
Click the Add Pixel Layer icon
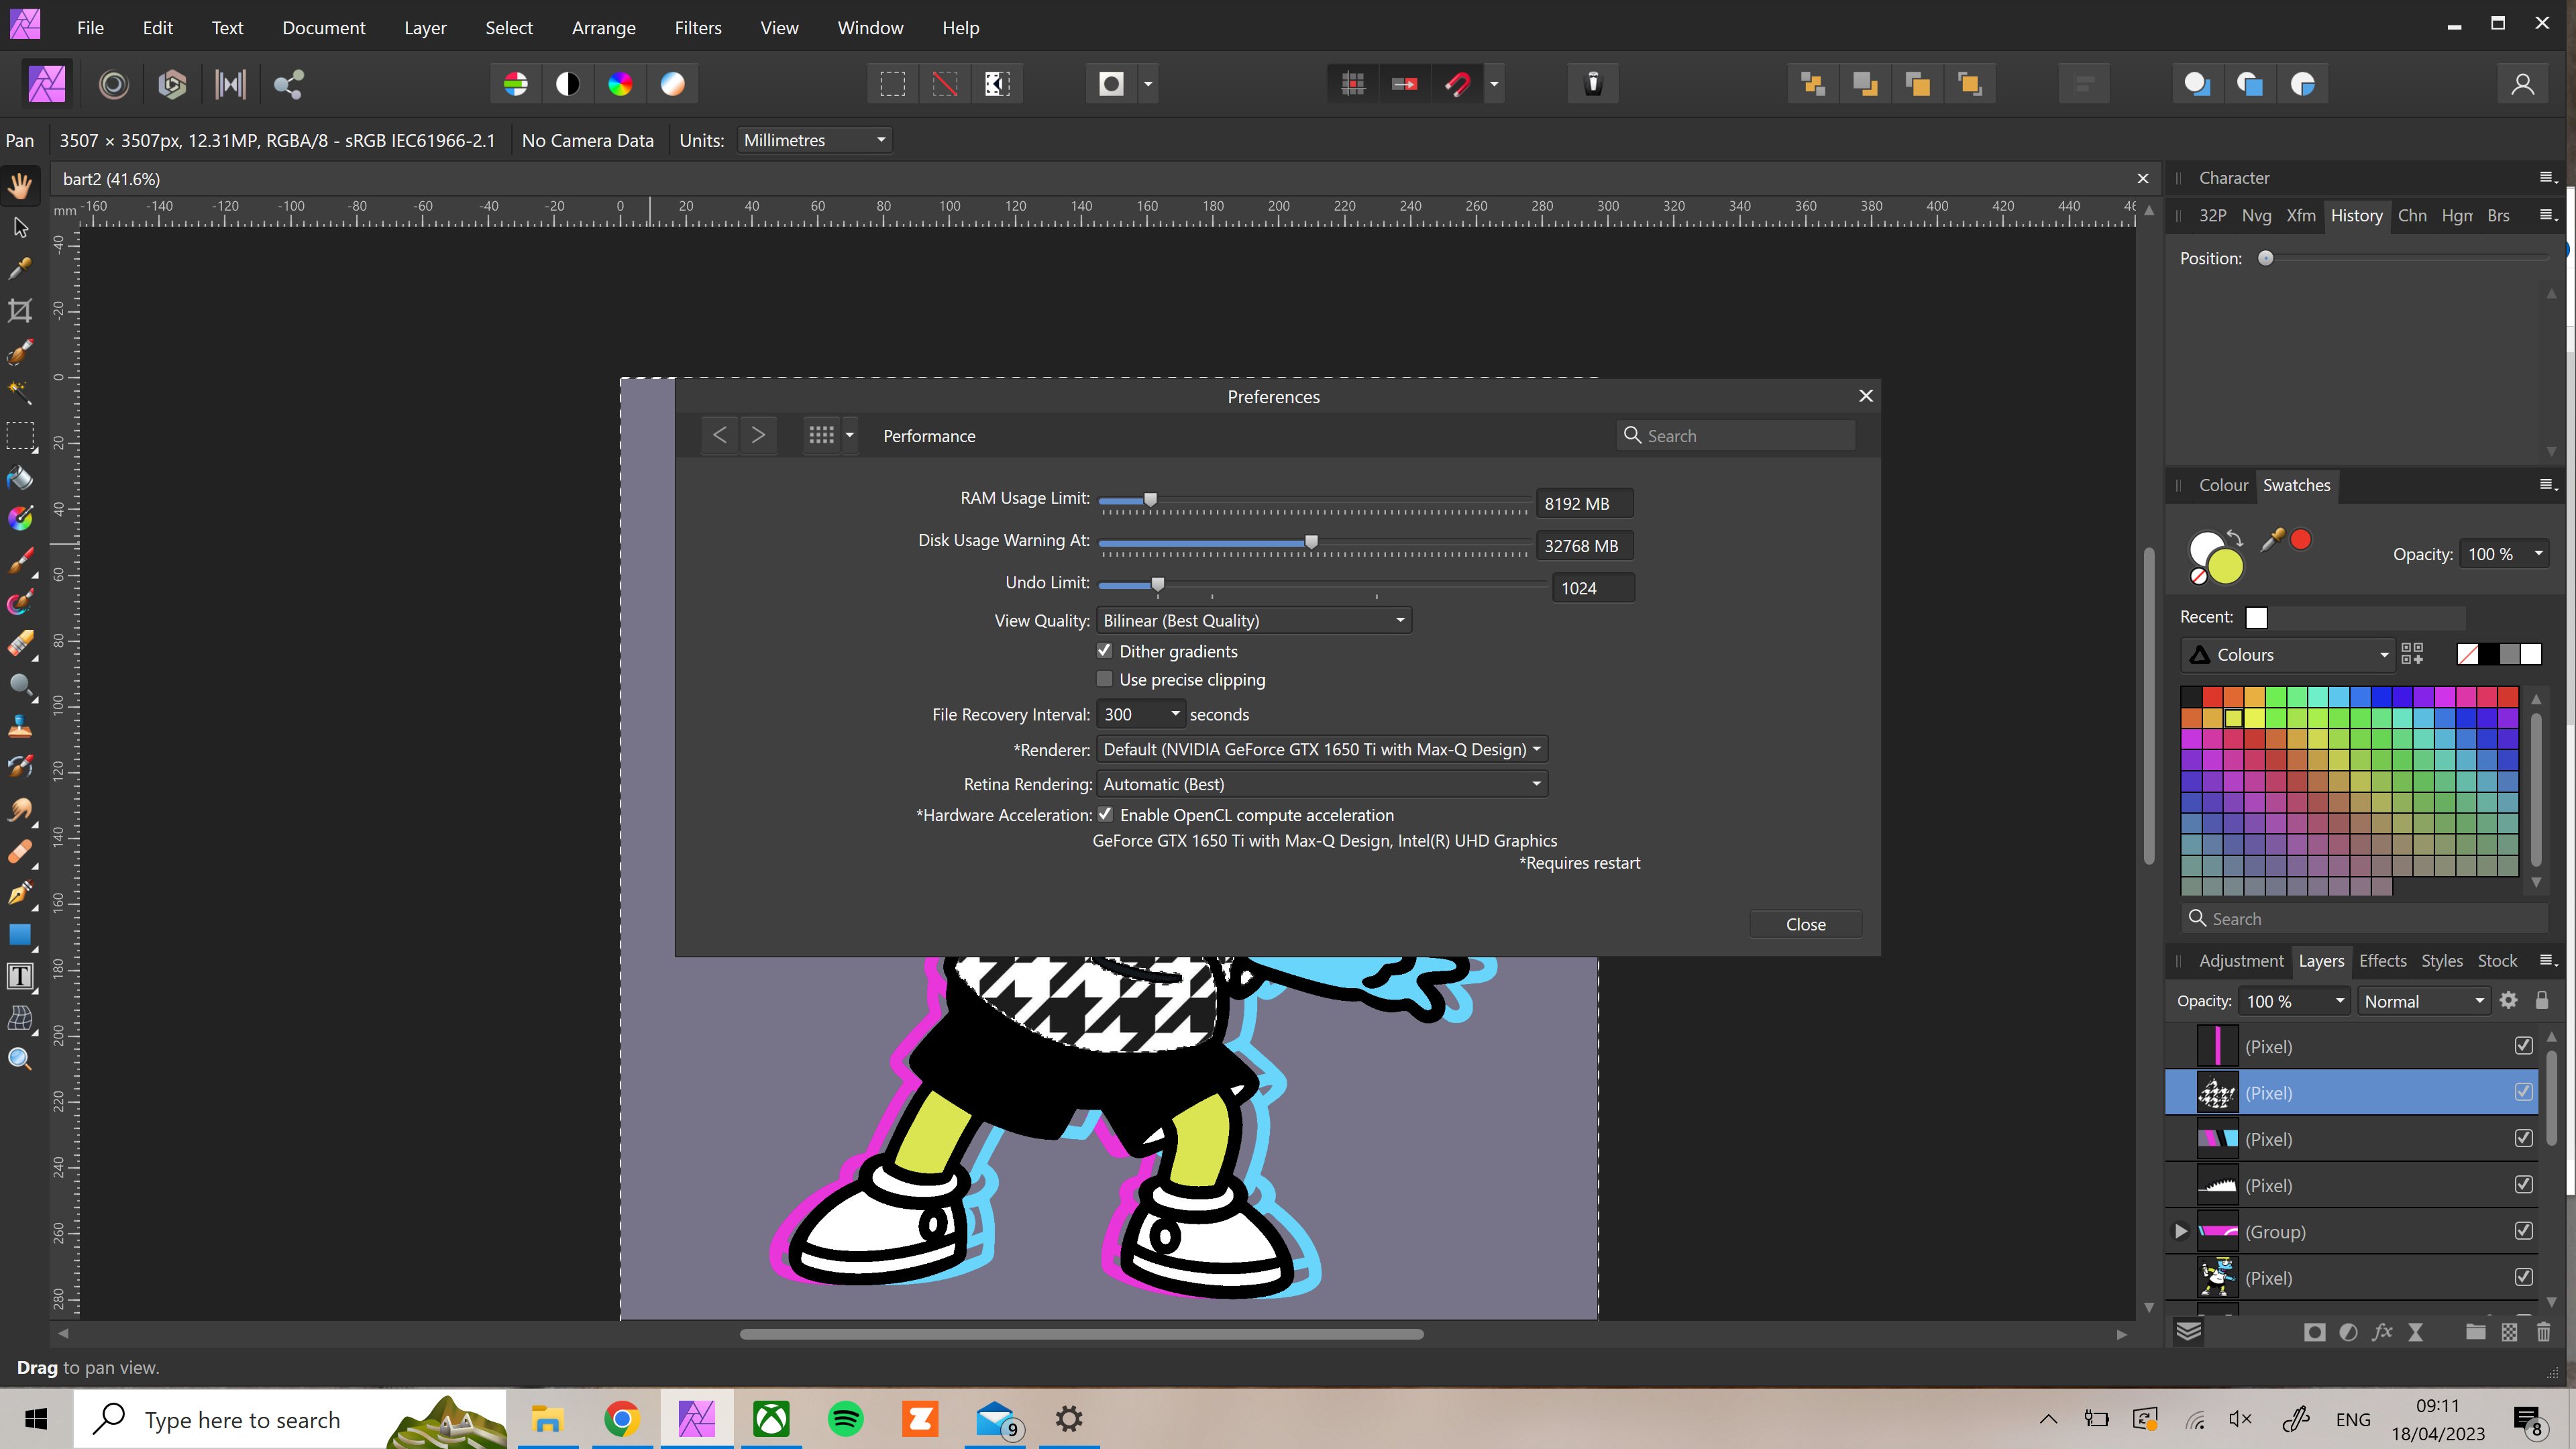pos(2510,1332)
